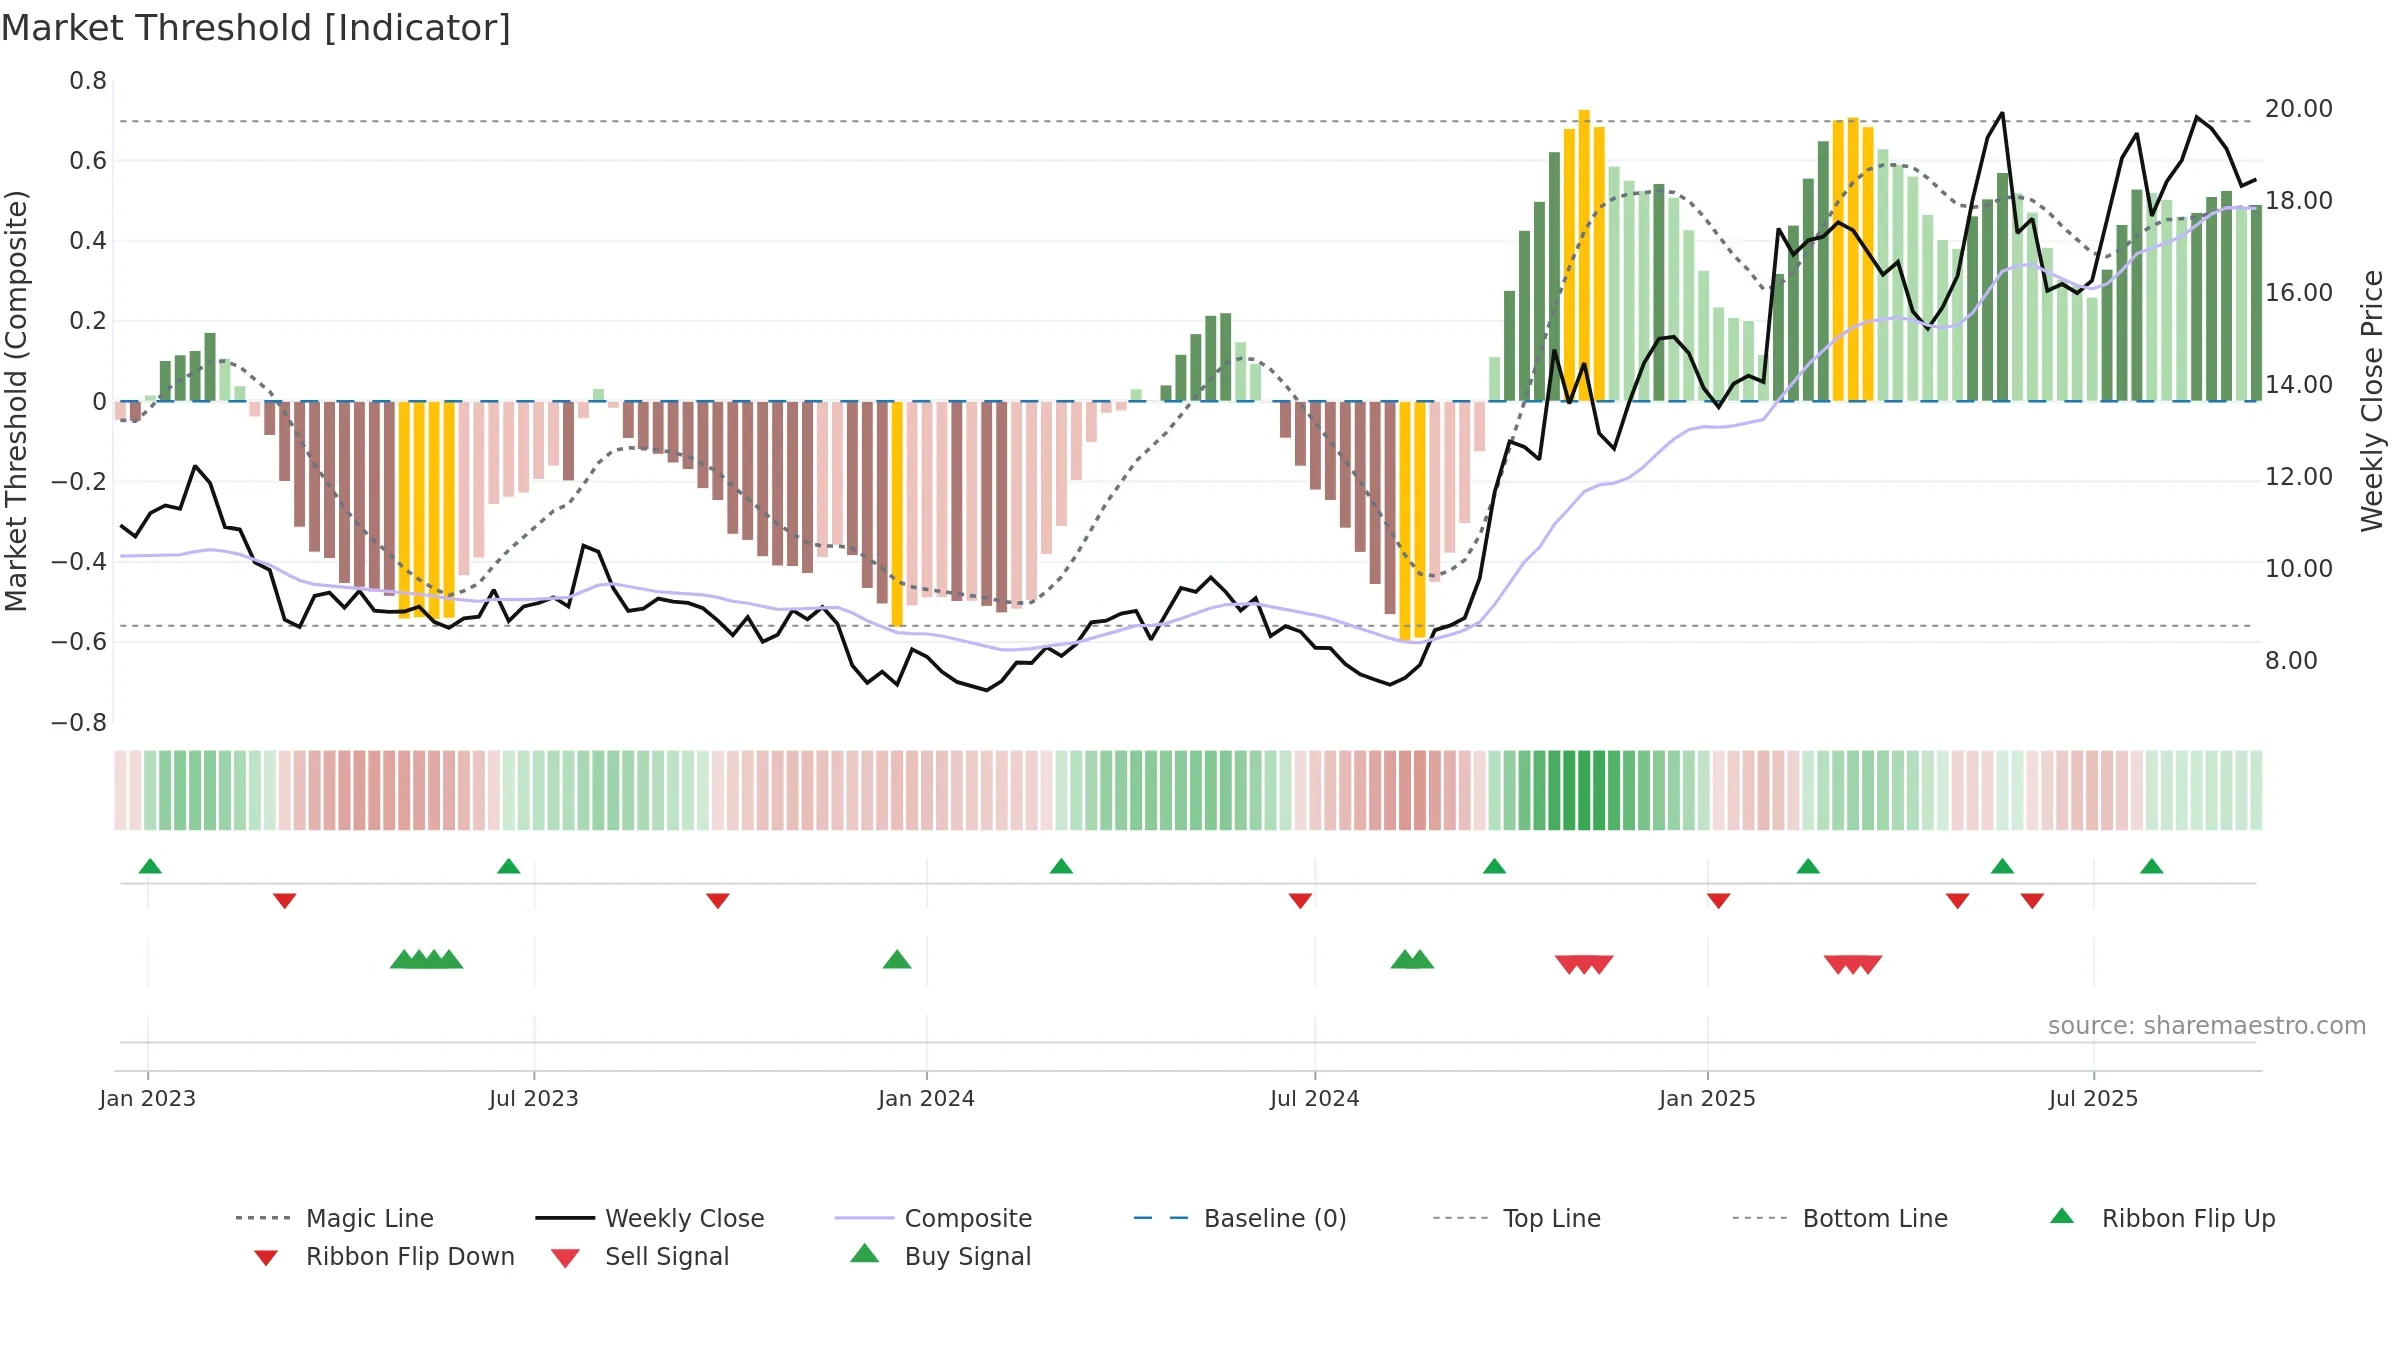This screenshot has width=2400, height=1350.
Task: Click the 8.00 price axis label
Action: (2291, 661)
